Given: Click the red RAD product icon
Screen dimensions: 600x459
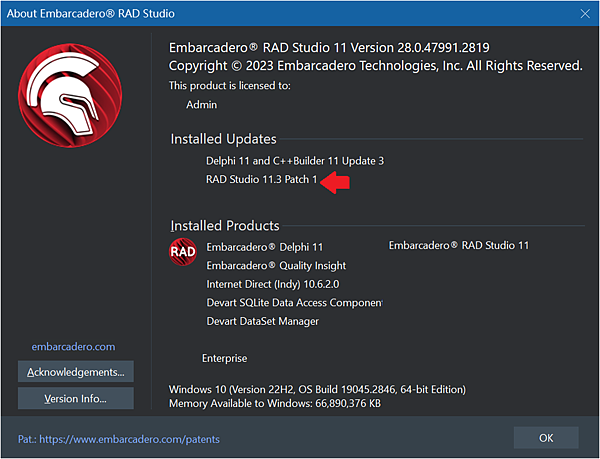Looking at the screenshot, I should 183,251.
